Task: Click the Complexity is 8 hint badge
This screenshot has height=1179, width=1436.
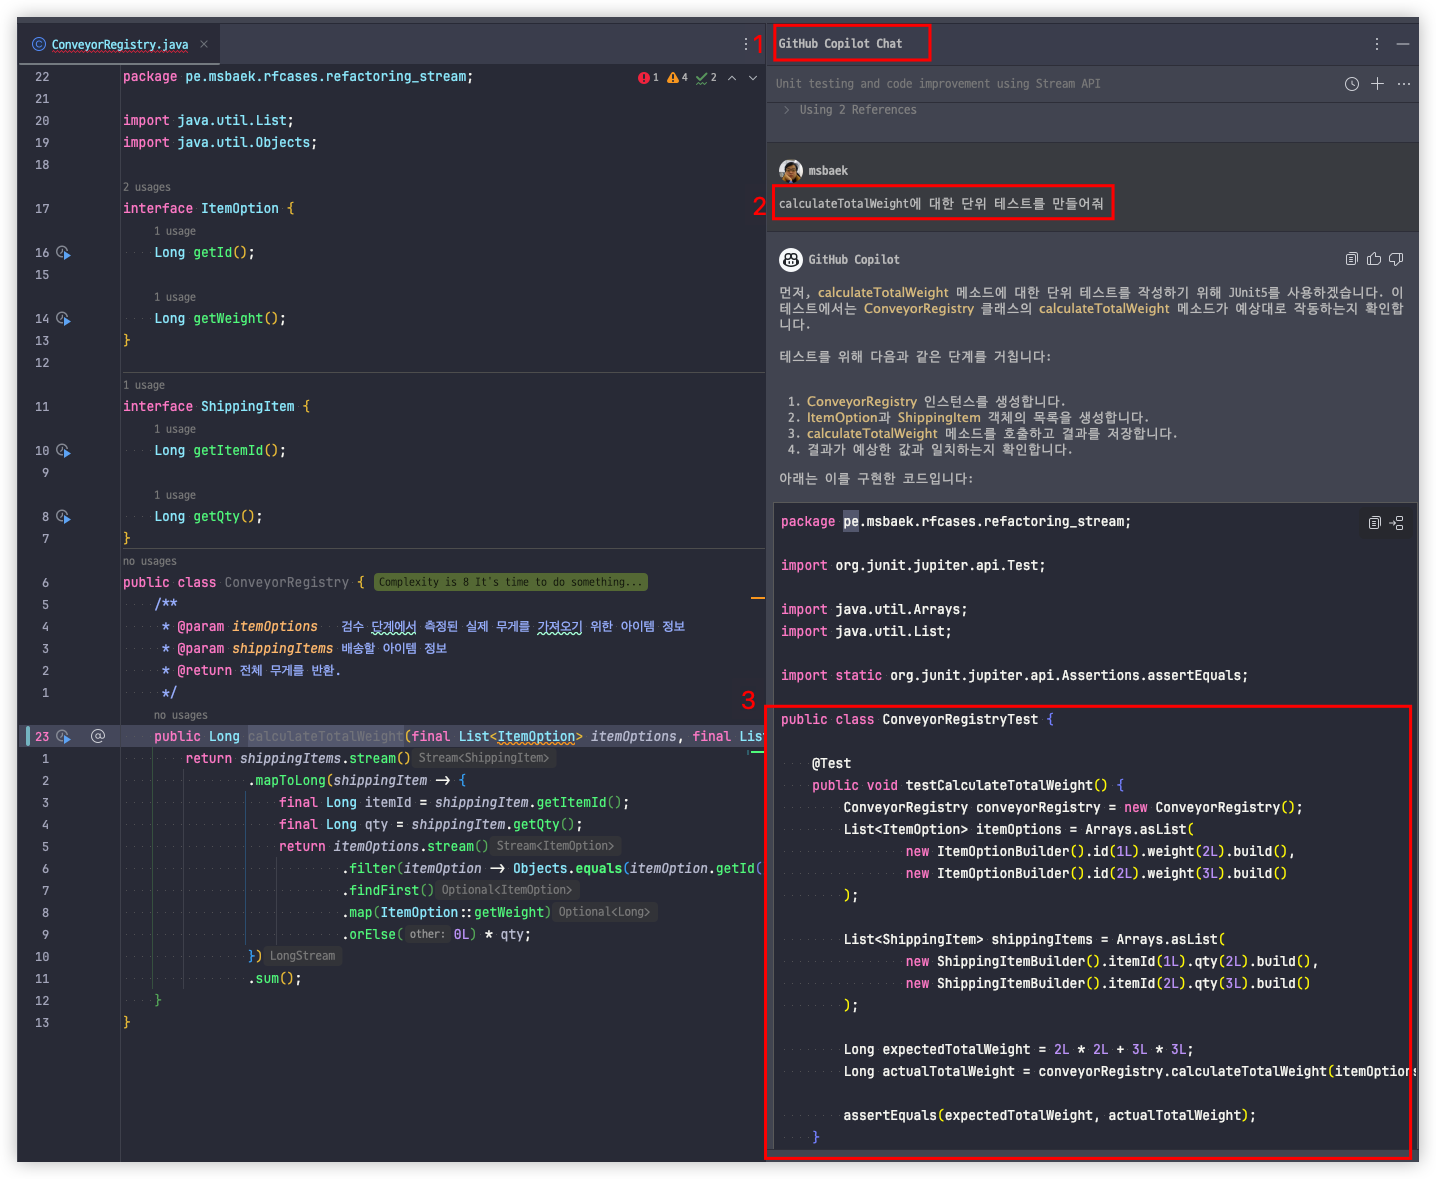Action: [x=511, y=582]
